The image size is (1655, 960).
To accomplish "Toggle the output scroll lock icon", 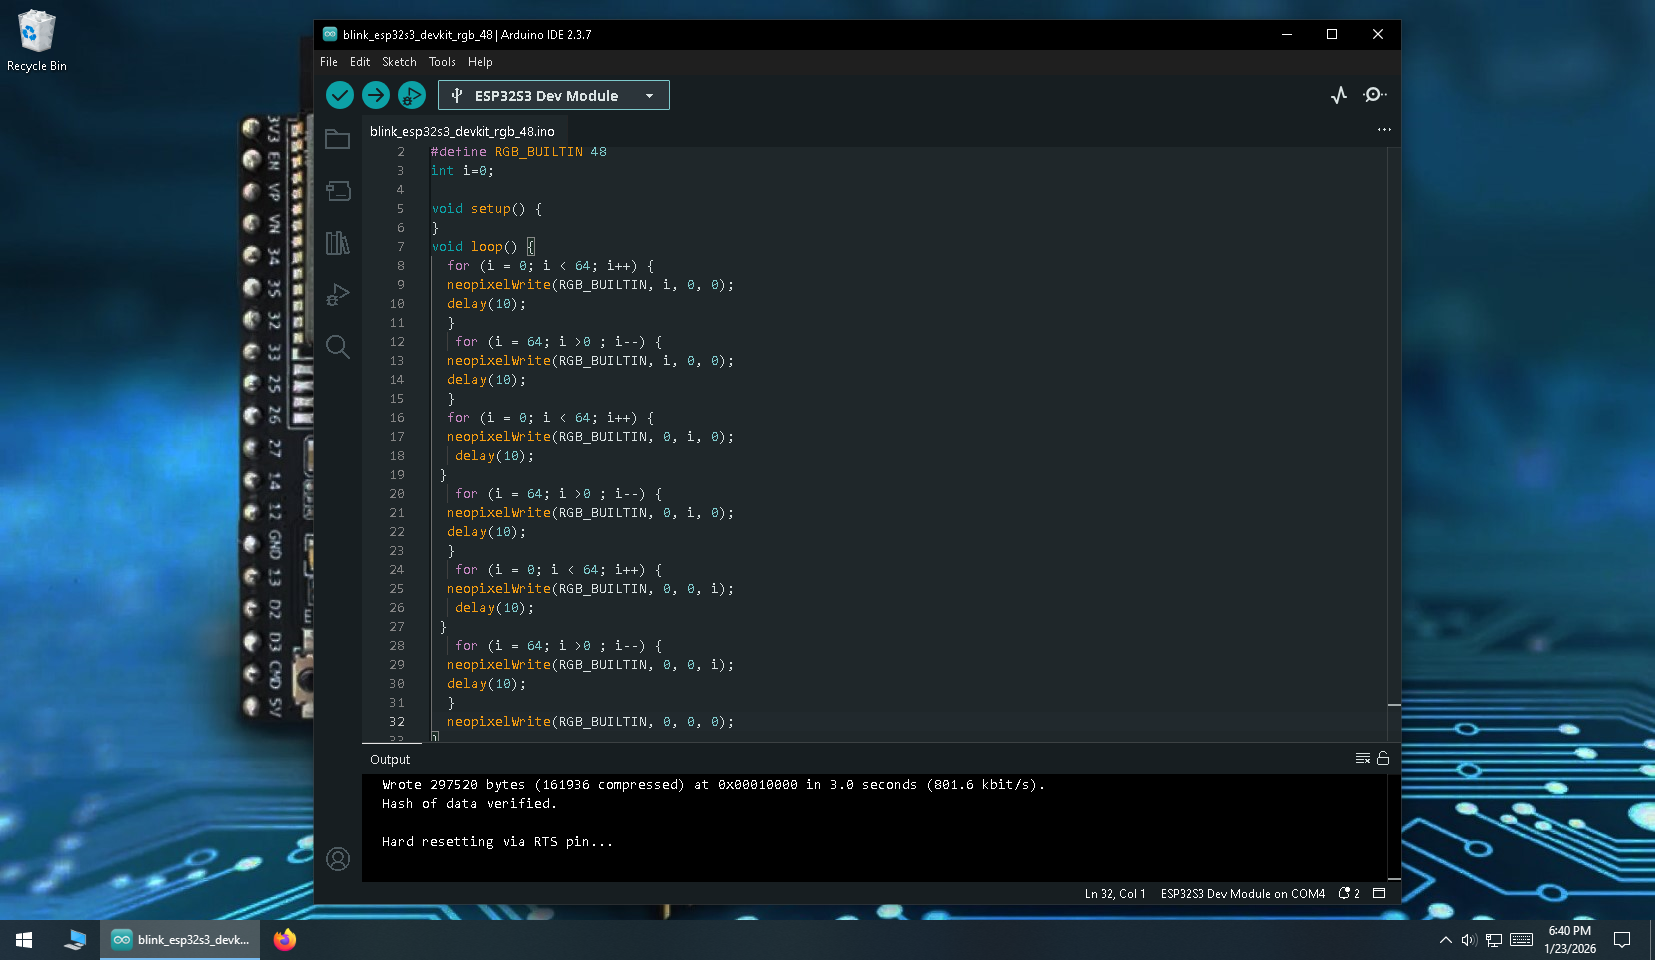I will click(1383, 759).
